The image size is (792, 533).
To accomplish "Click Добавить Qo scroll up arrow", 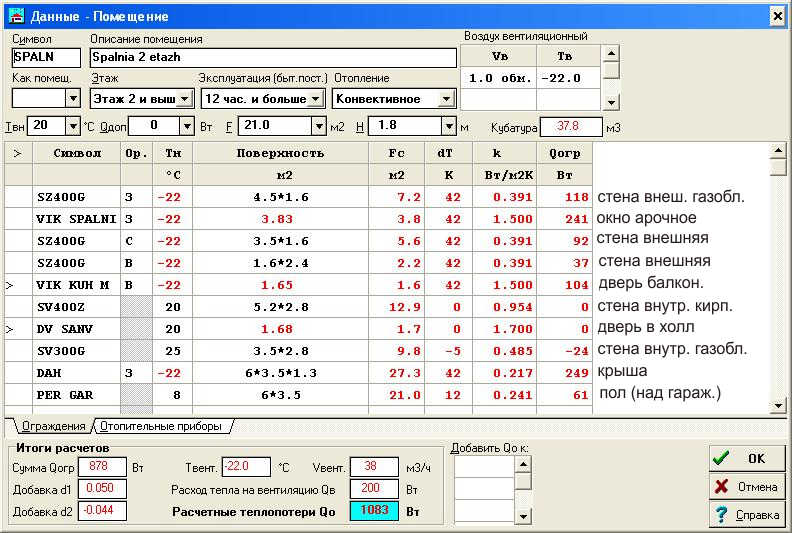I will click(523, 464).
